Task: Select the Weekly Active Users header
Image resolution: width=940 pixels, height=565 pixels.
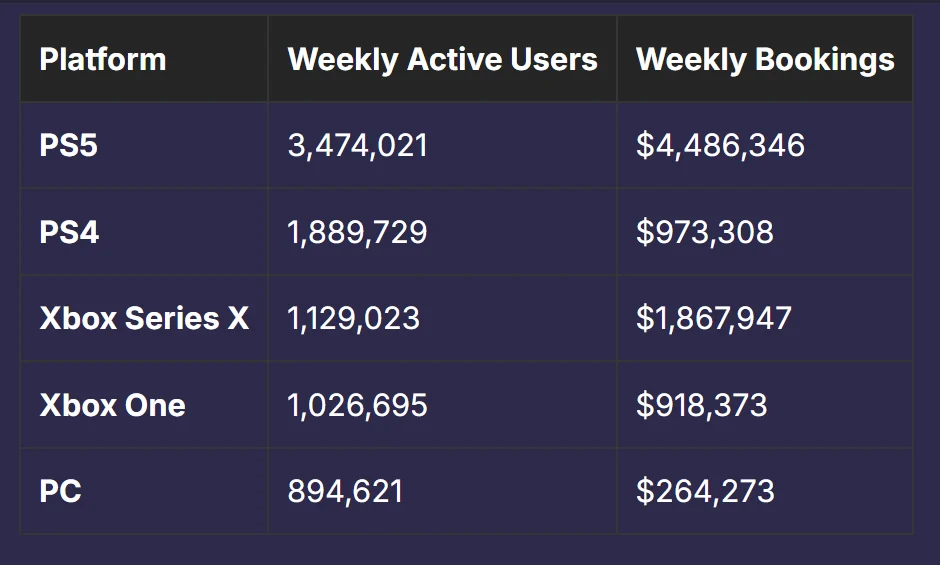Action: coord(442,59)
